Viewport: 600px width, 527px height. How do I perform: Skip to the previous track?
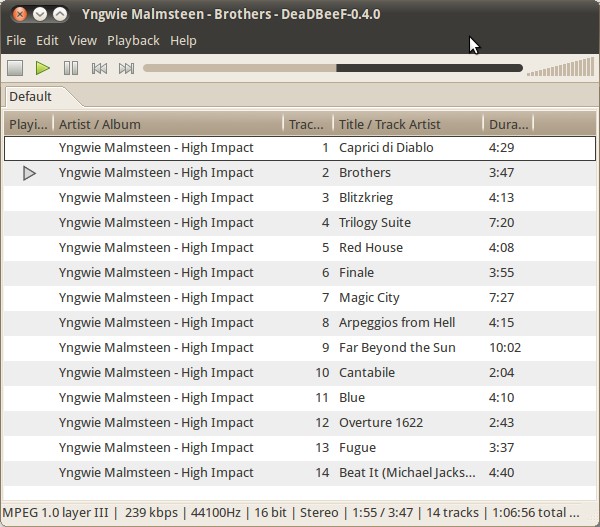point(99,69)
